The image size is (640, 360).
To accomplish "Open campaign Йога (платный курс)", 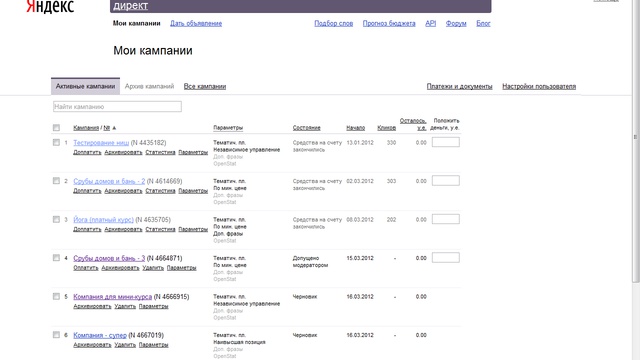I will click(103, 220).
